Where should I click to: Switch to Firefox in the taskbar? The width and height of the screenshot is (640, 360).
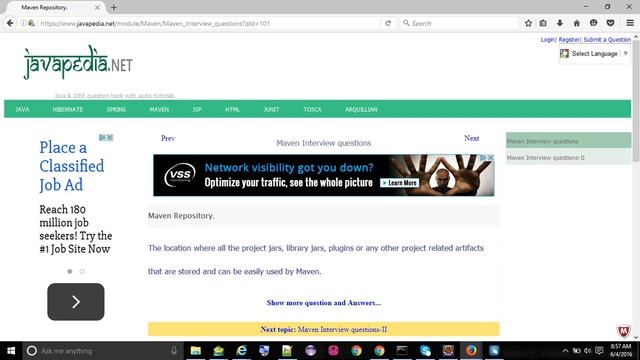[x=471, y=351]
